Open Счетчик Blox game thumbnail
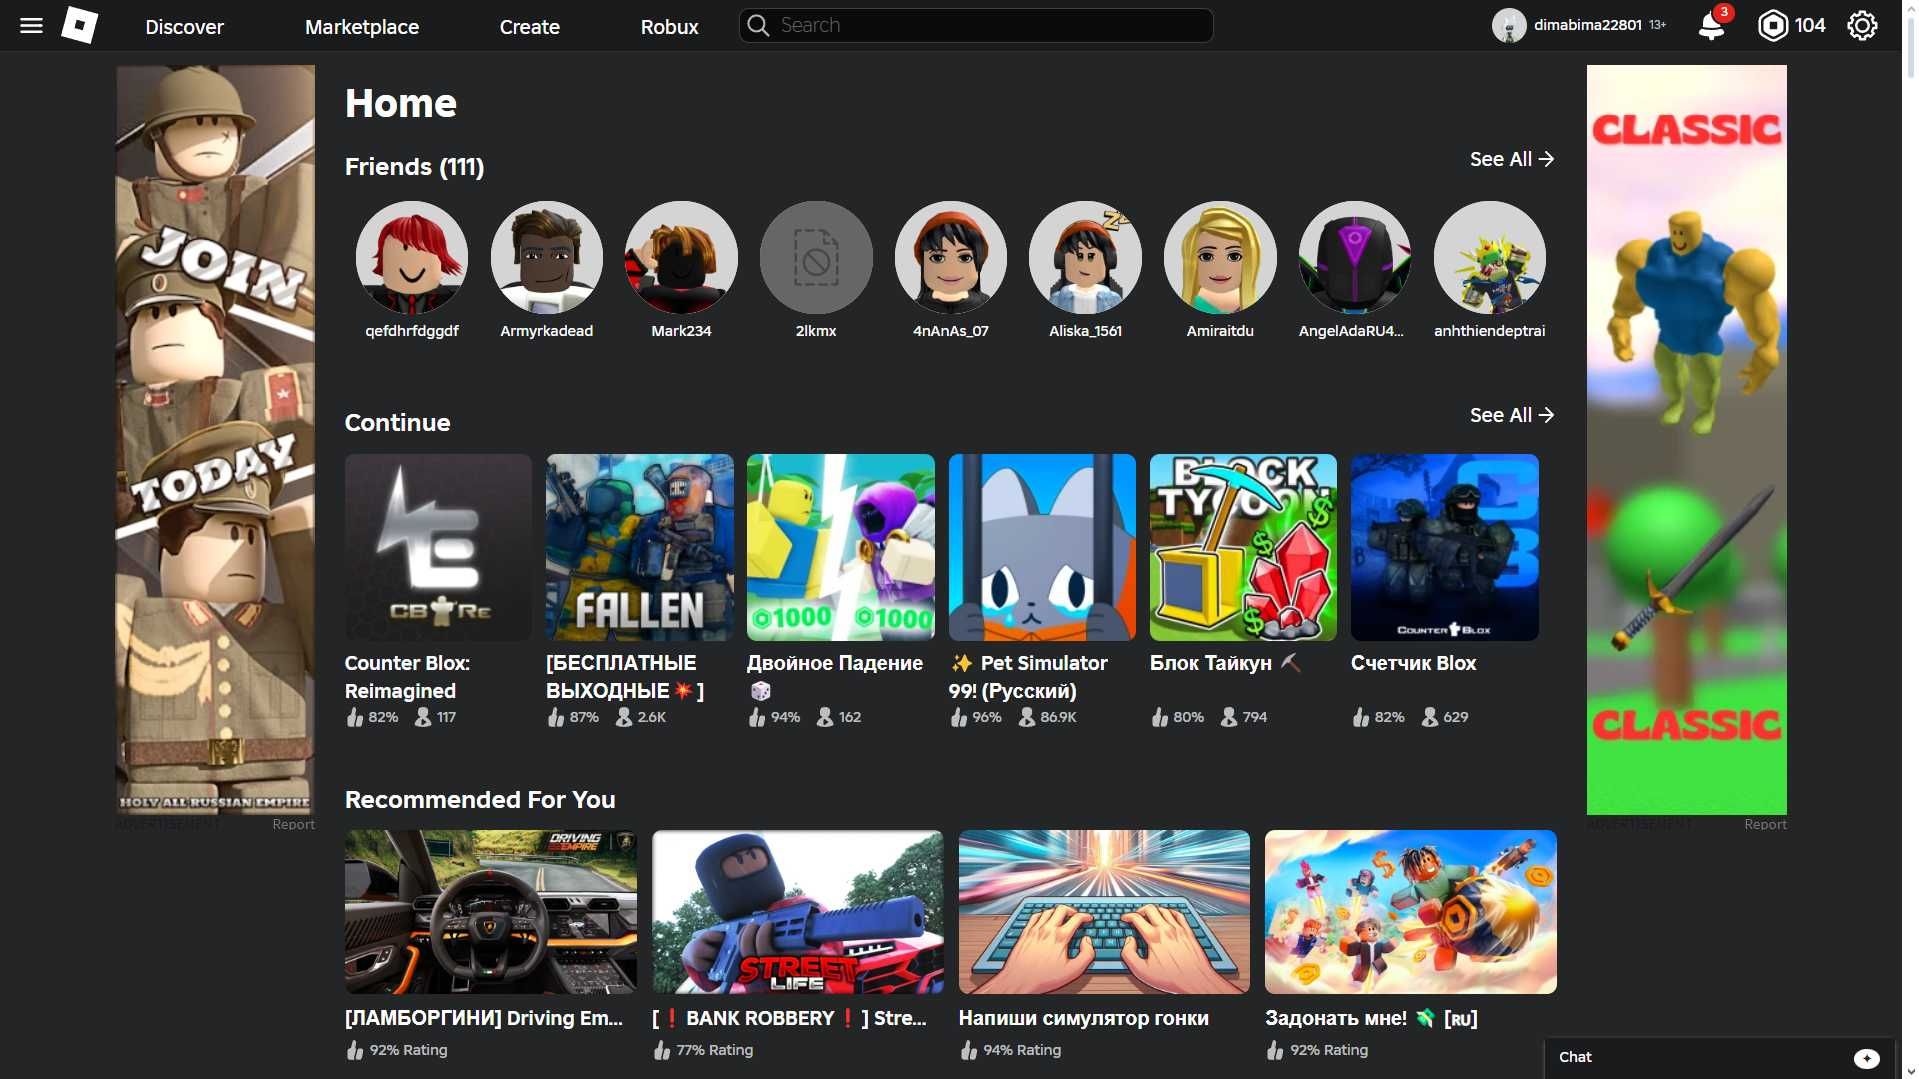 click(x=1444, y=547)
